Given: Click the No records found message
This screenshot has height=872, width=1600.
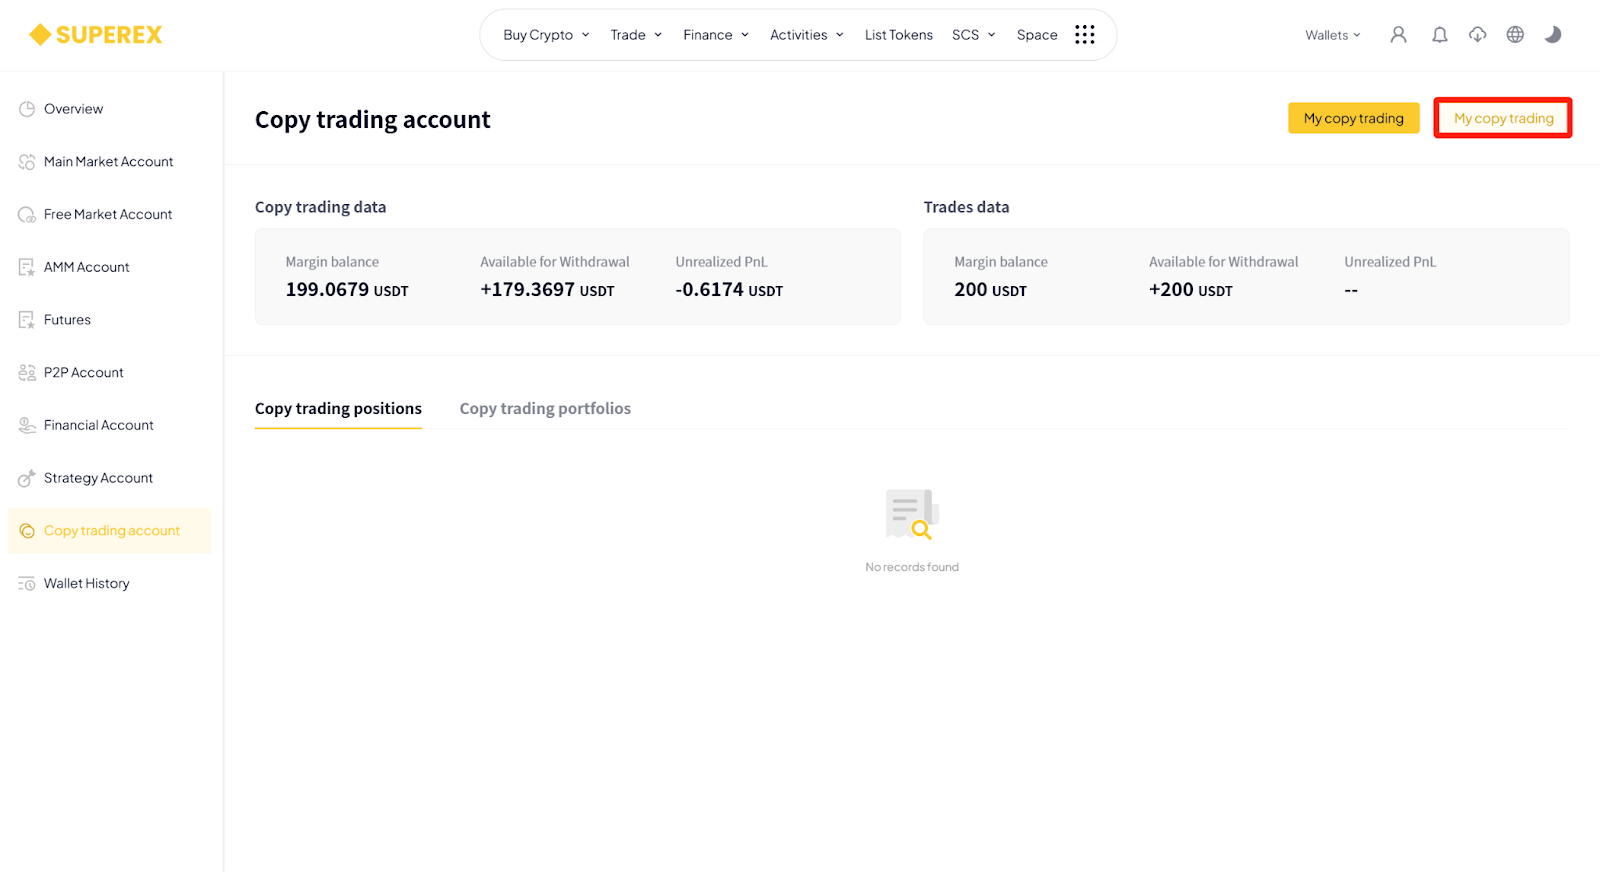Looking at the screenshot, I should [912, 567].
